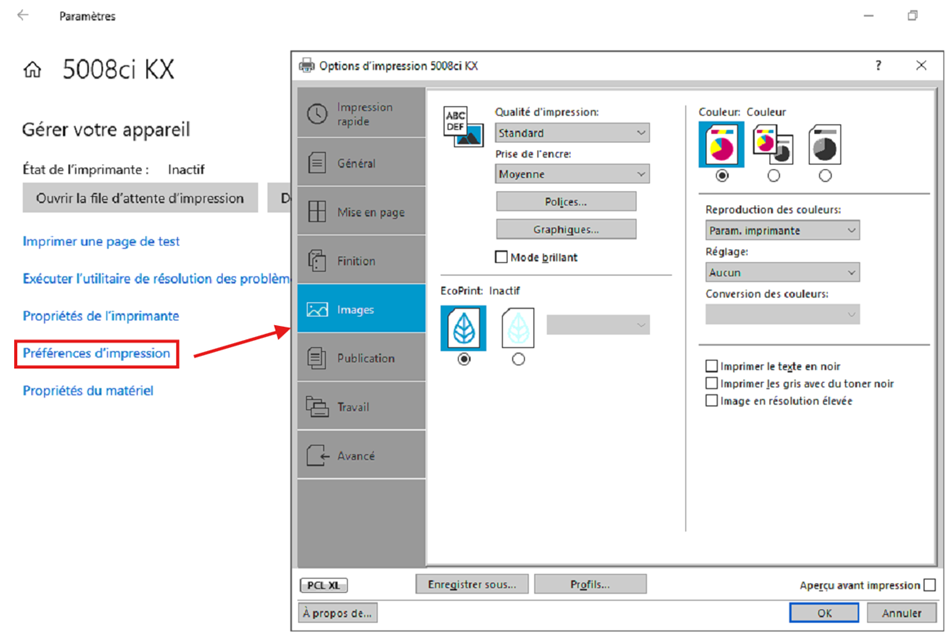Click Enregistrer sous... button
Viewport: 945px width, 633px height.
pos(472,584)
